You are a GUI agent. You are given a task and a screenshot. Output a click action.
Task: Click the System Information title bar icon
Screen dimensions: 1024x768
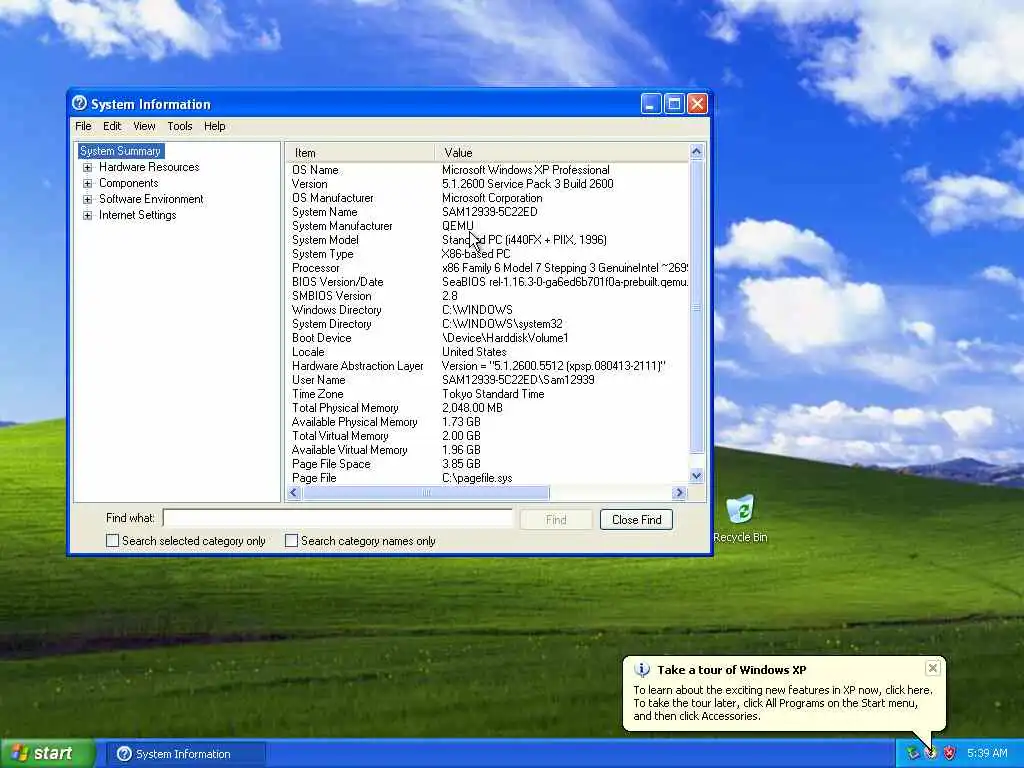[80, 103]
